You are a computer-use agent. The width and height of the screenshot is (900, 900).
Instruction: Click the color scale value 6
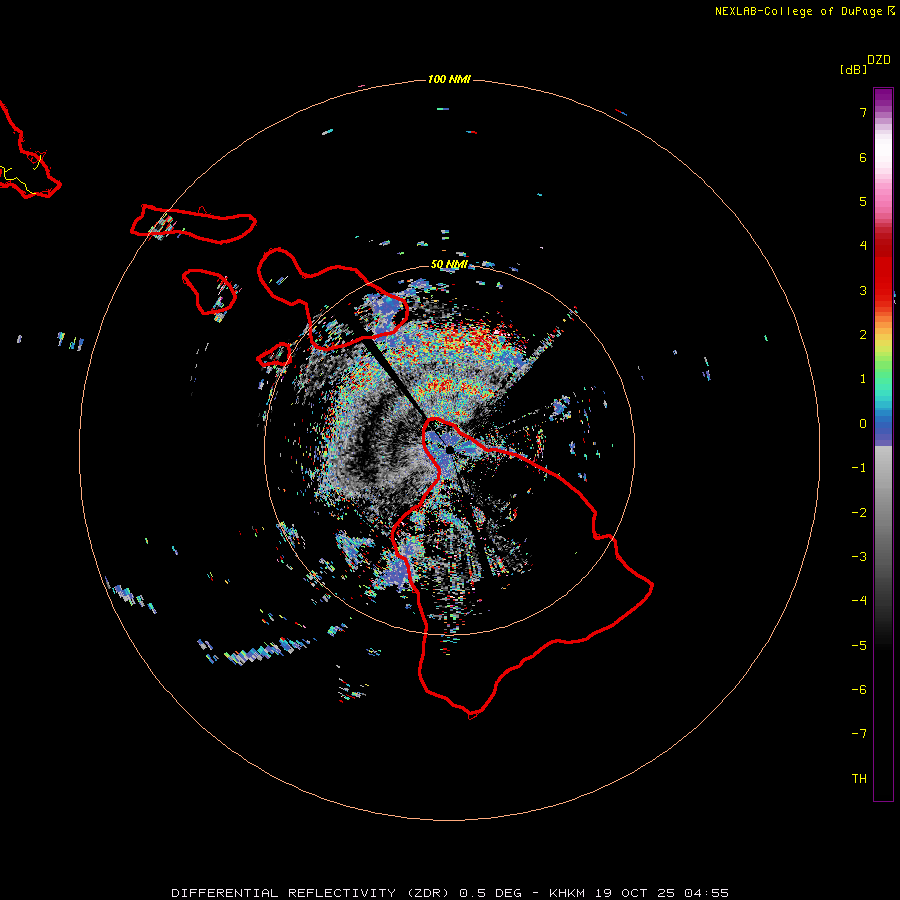pyautogui.click(x=863, y=157)
